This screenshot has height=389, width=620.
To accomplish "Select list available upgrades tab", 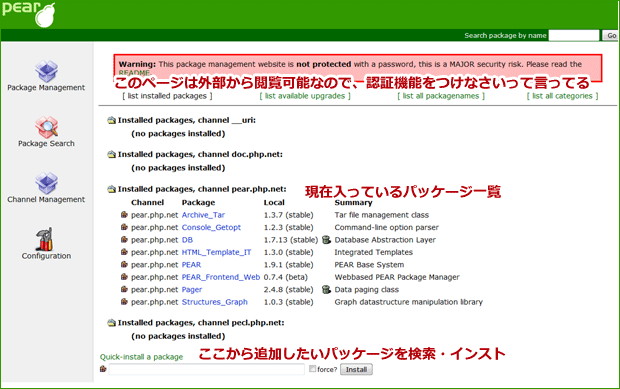I will pos(305,96).
